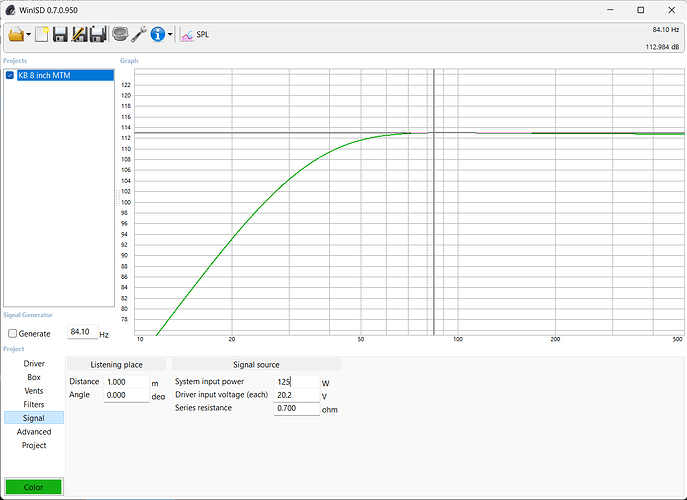This screenshot has height=500, width=687.
Task: Click the System input power field
Action: point(297,382)
